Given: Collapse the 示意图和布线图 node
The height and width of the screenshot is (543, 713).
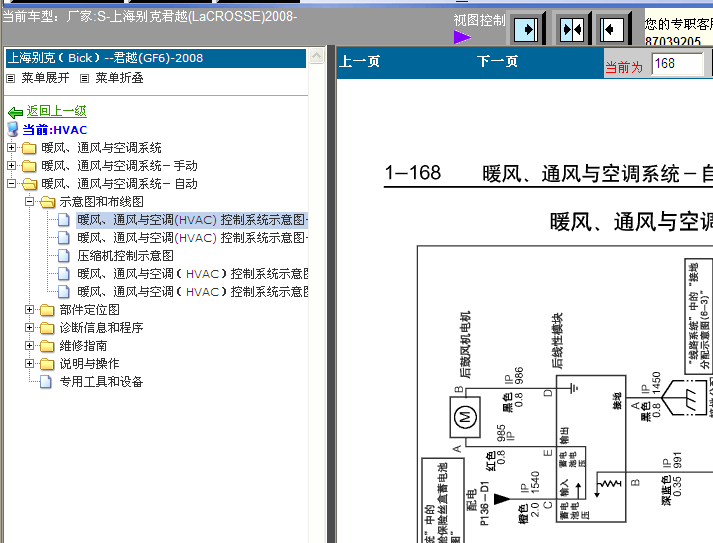Looking at the screenshot, I should [x=30, y=201].
